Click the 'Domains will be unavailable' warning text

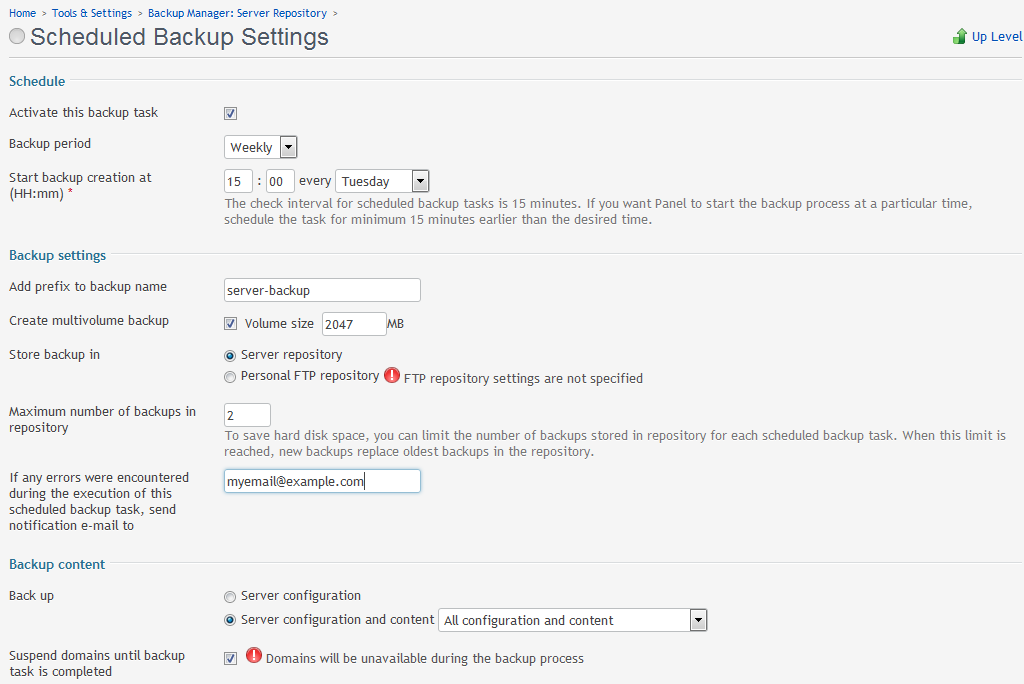pyautogui.click(x=424, y=659)
